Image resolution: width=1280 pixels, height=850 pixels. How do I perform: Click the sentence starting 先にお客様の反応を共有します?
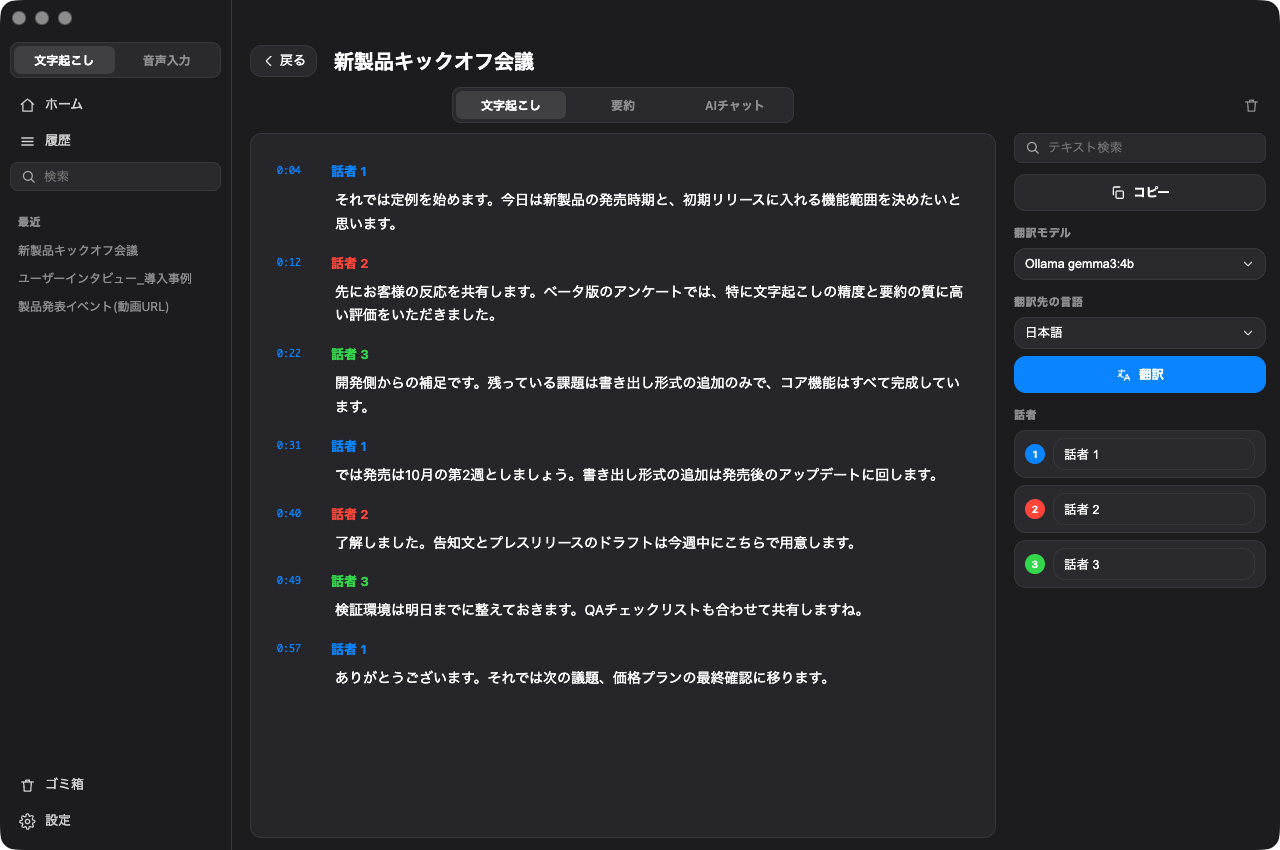pyautogui.click(x=648, y=303)
